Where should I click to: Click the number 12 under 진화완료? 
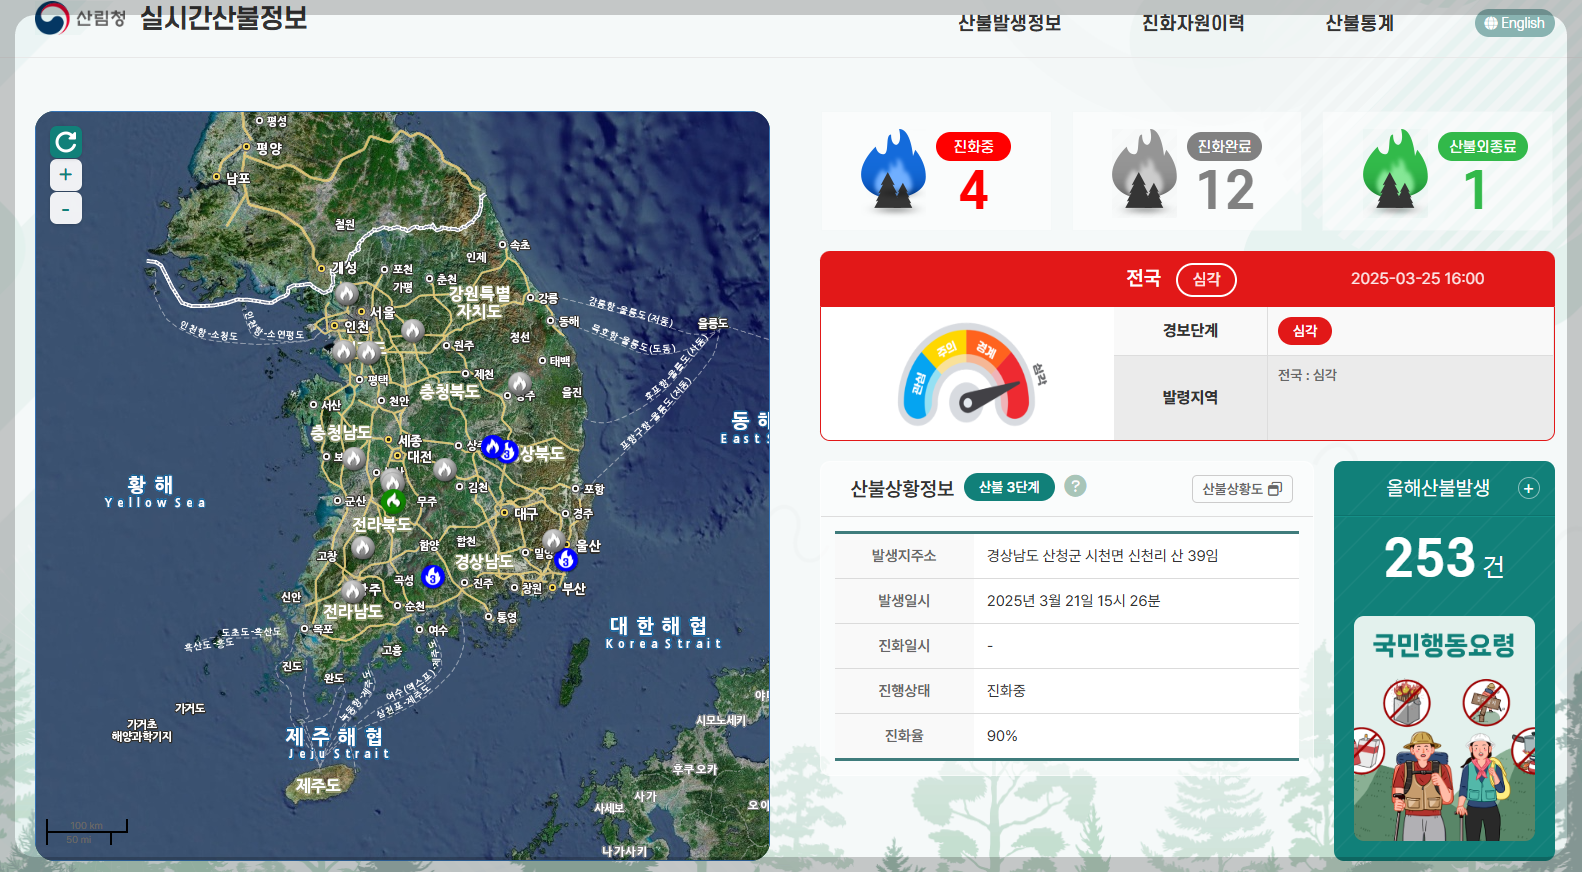tap(1225, 190)
